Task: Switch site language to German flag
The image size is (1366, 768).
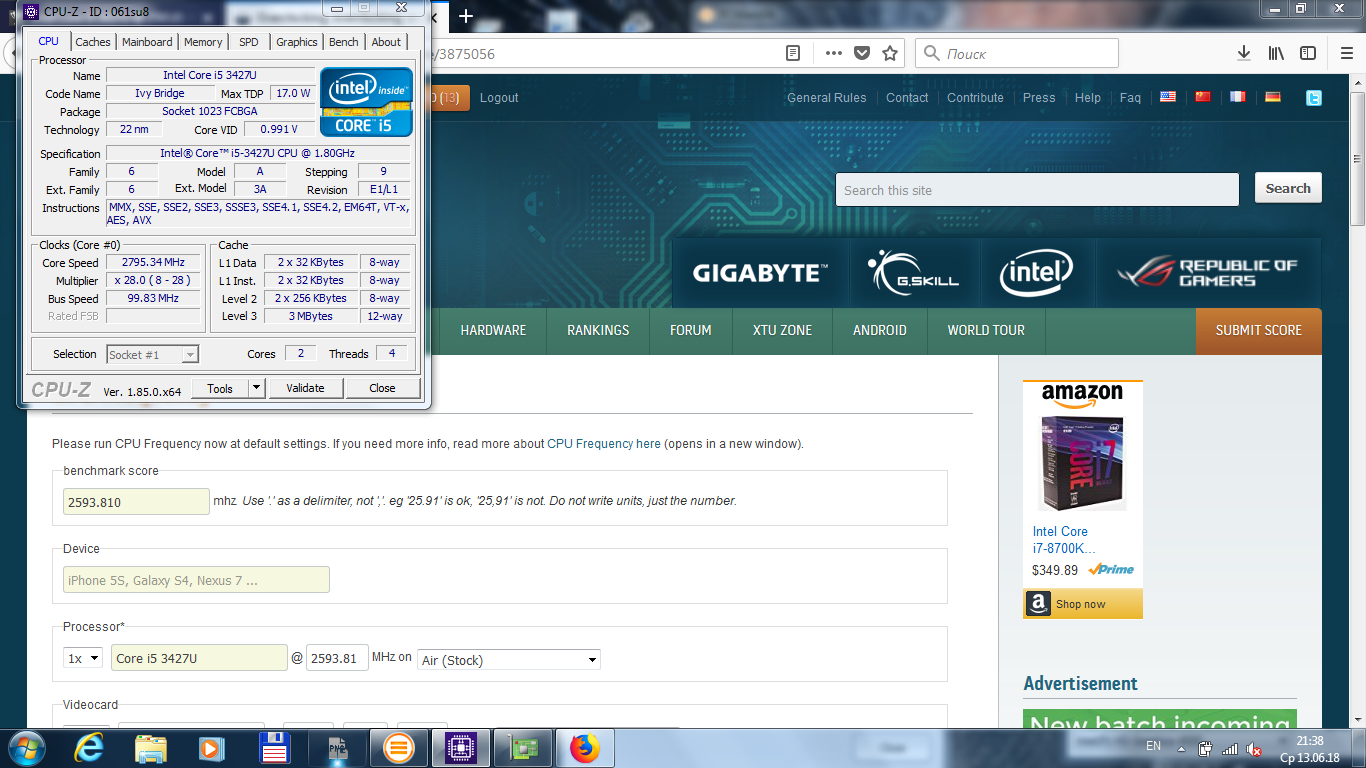Action: point(1273,97)
